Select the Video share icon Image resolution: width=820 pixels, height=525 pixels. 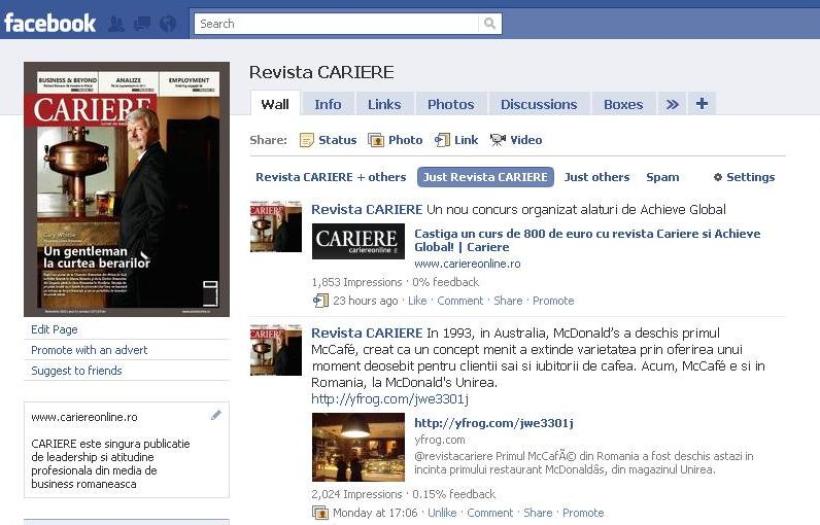[x=497, y=140]
